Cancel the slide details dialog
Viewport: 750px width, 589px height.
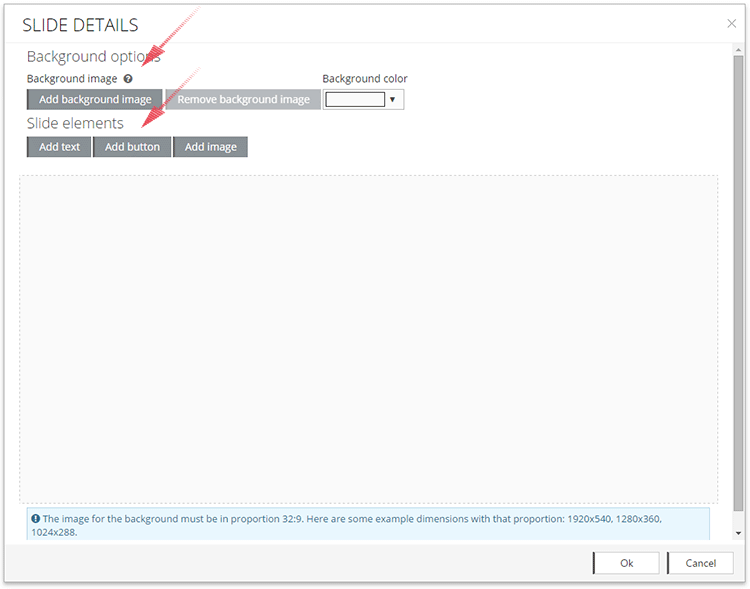[700, 563]
